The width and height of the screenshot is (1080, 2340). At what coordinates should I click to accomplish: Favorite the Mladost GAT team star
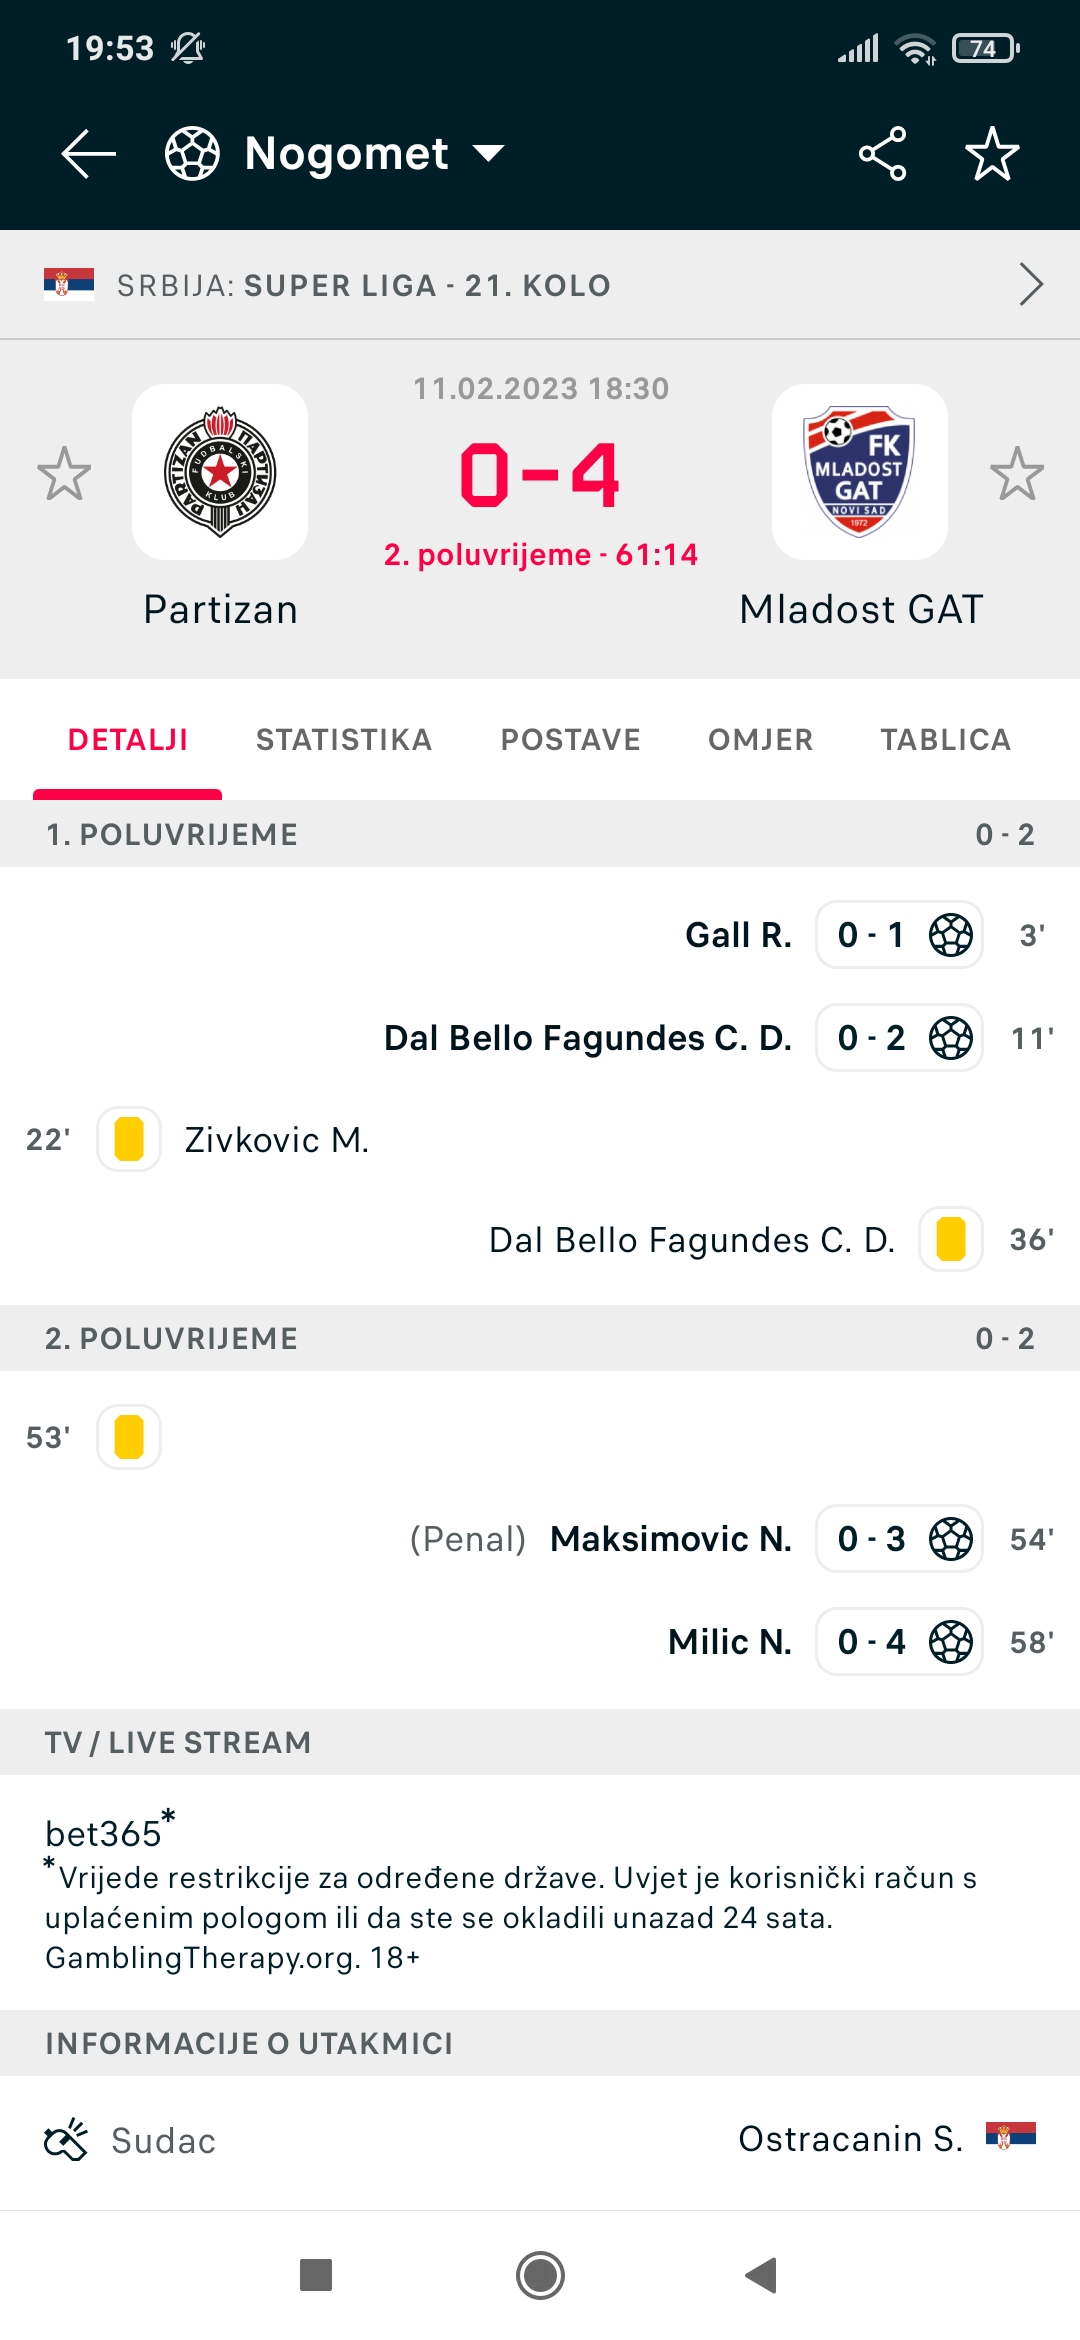click(x=1017, y=473)
